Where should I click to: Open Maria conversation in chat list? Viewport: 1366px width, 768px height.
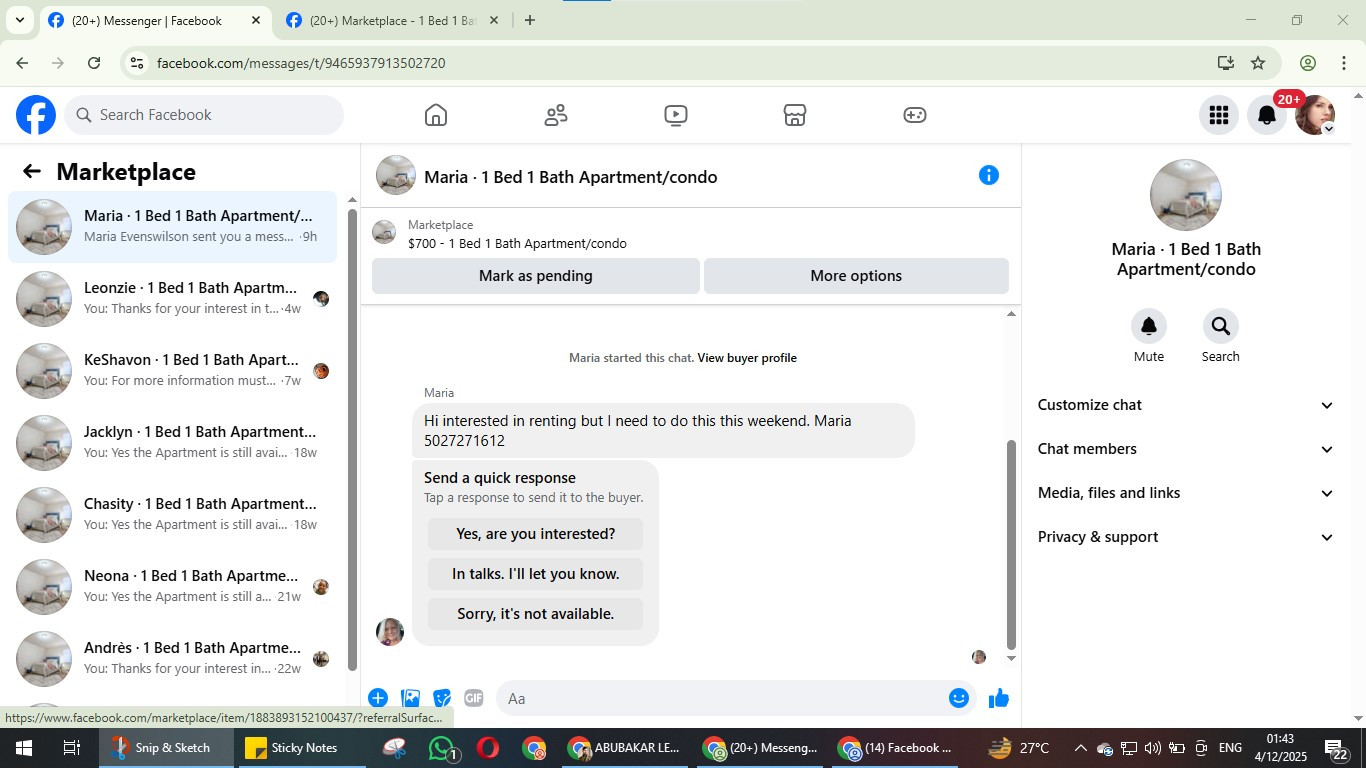pos(173,227)
